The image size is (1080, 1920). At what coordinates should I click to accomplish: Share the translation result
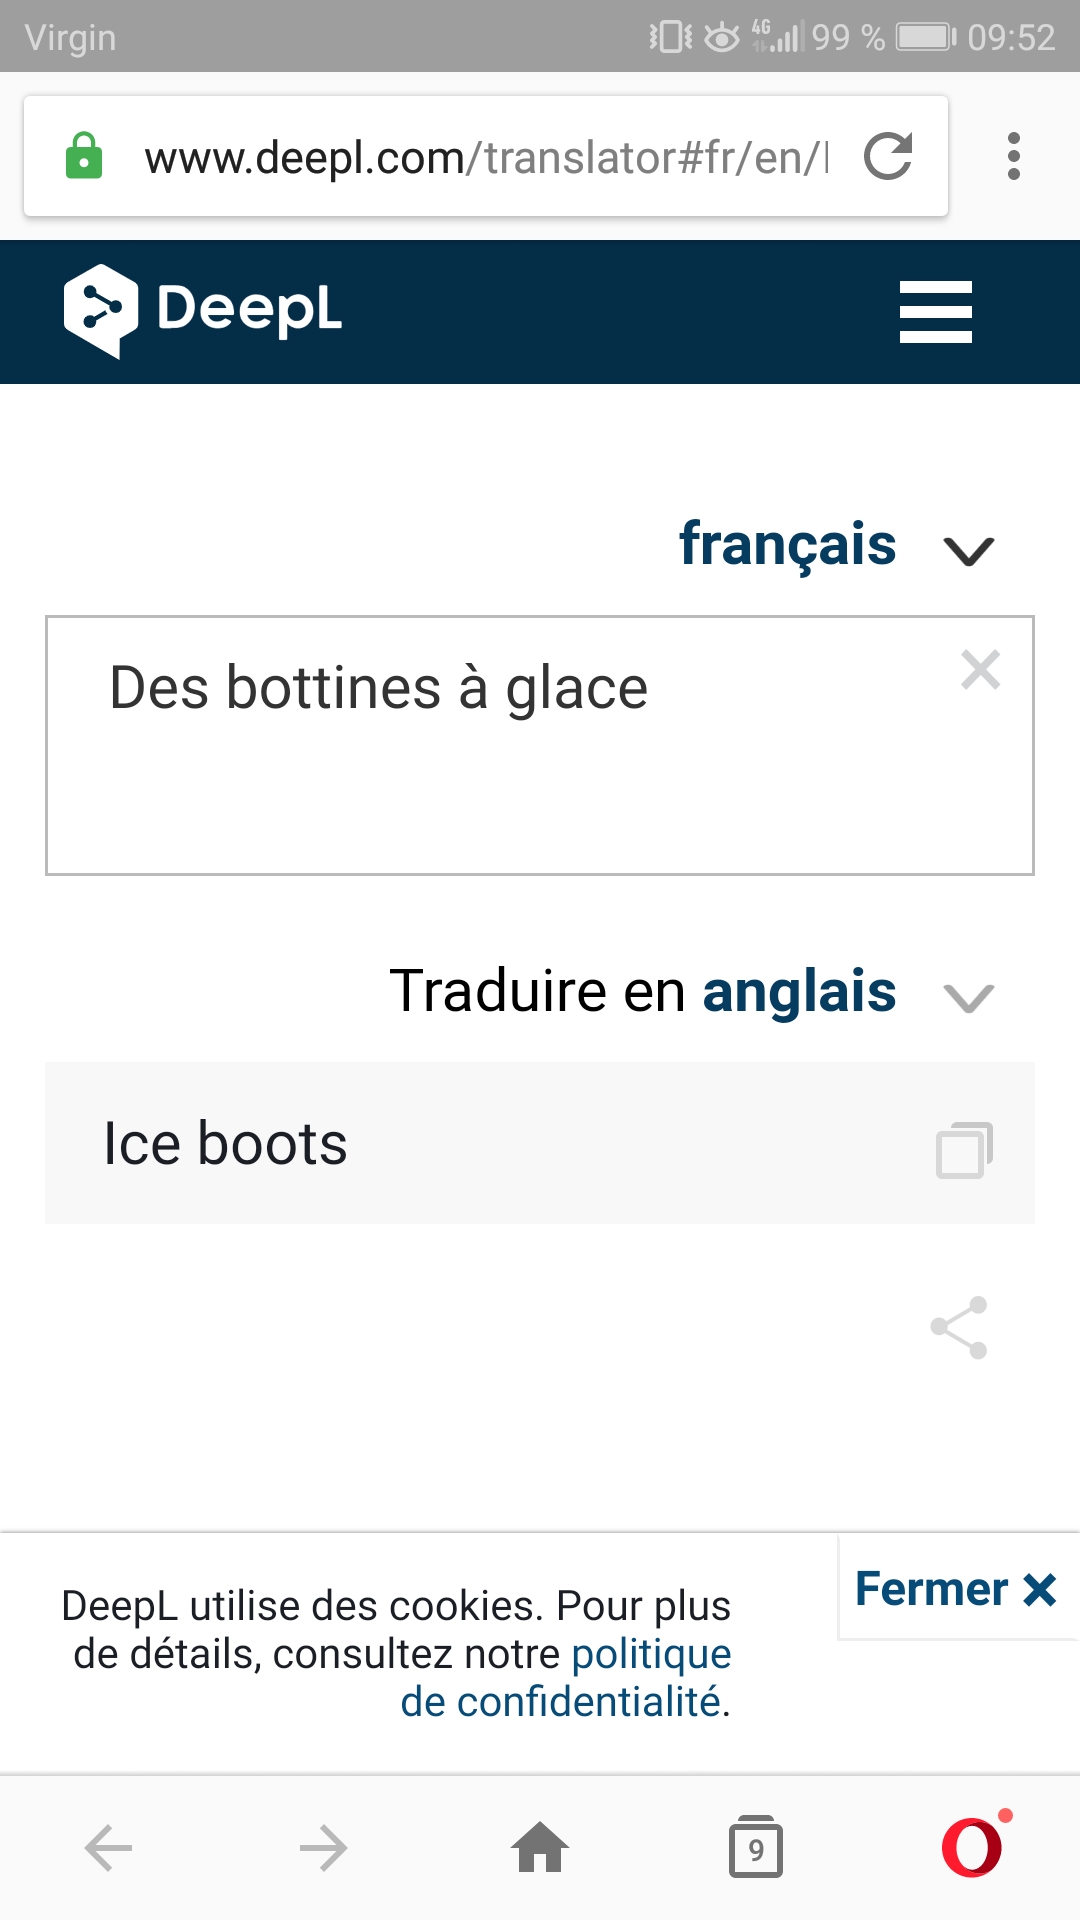(959, 1328)
